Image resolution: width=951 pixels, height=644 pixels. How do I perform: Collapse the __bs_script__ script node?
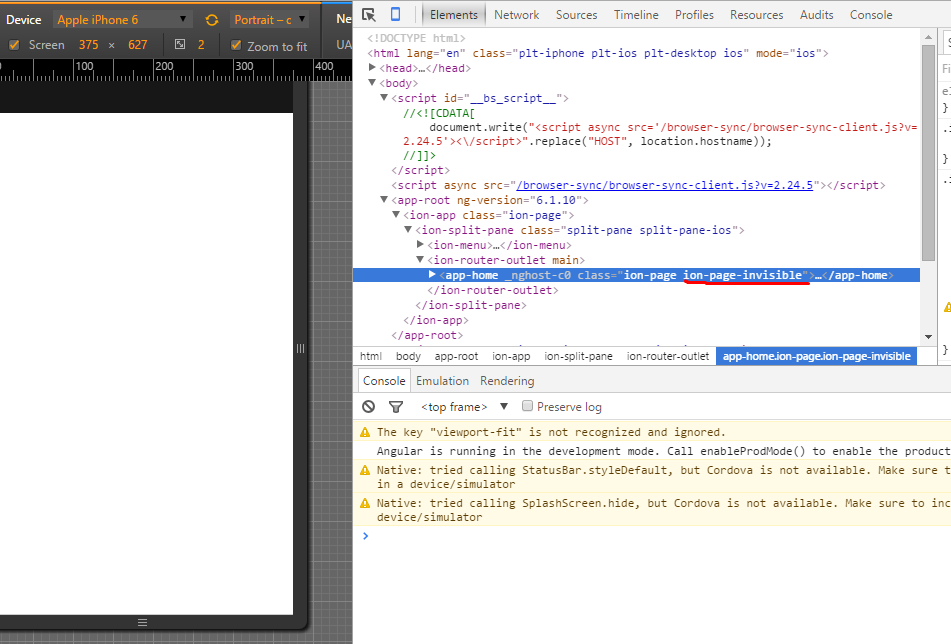pos(384,98)
